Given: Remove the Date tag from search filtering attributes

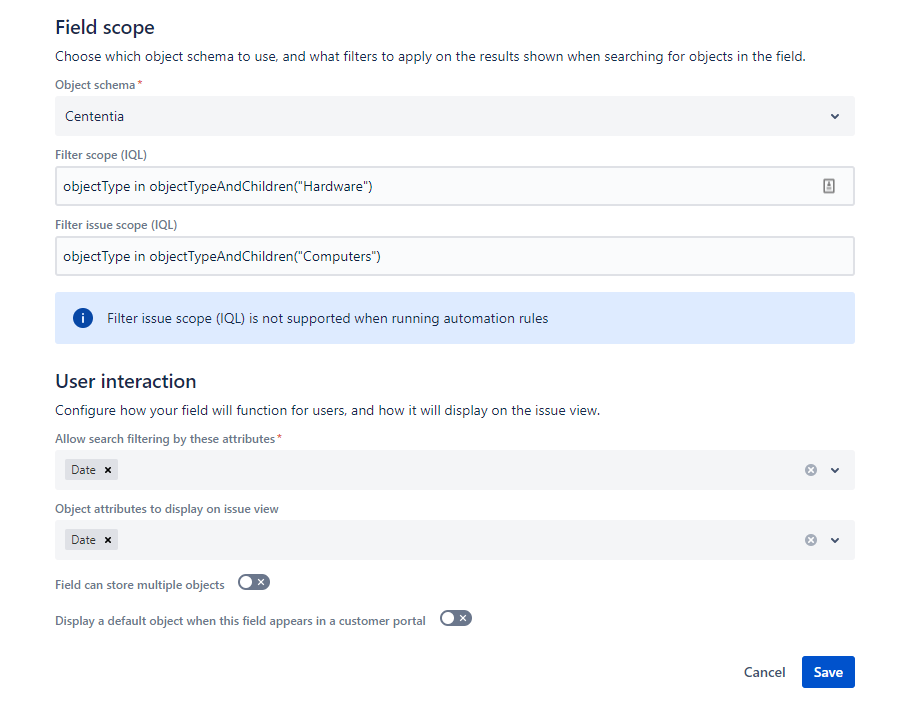Looking at the screenshot, I should [x=108, y=470].
